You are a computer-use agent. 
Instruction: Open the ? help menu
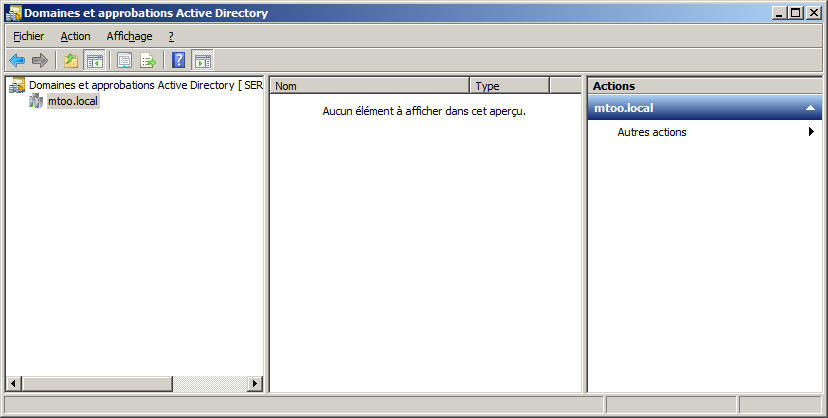point(171,36)
